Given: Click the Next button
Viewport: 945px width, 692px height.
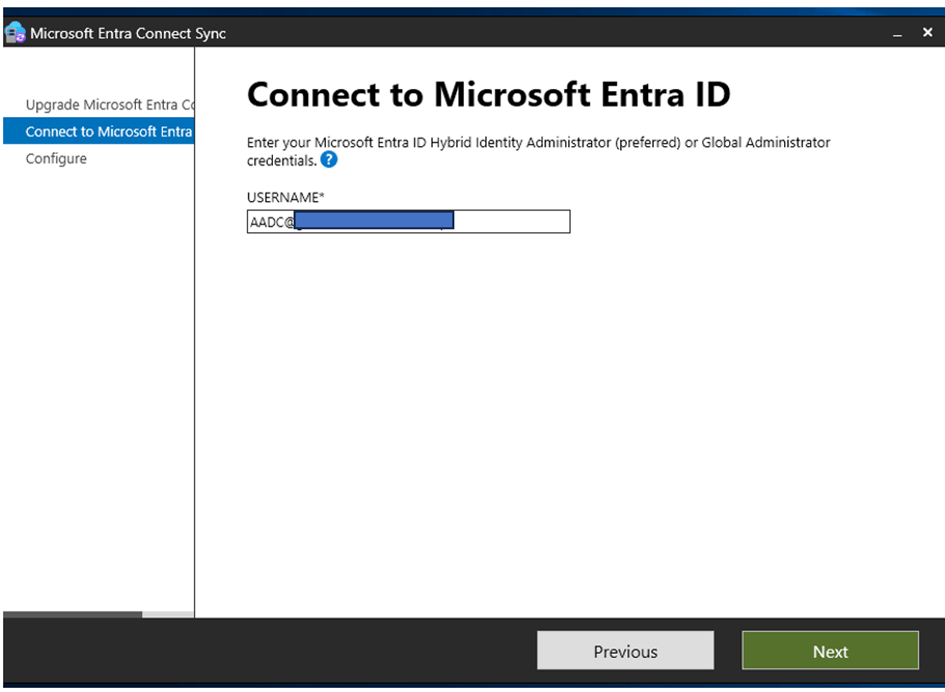Looking at the screenshot, I should (x=830, y=651).
